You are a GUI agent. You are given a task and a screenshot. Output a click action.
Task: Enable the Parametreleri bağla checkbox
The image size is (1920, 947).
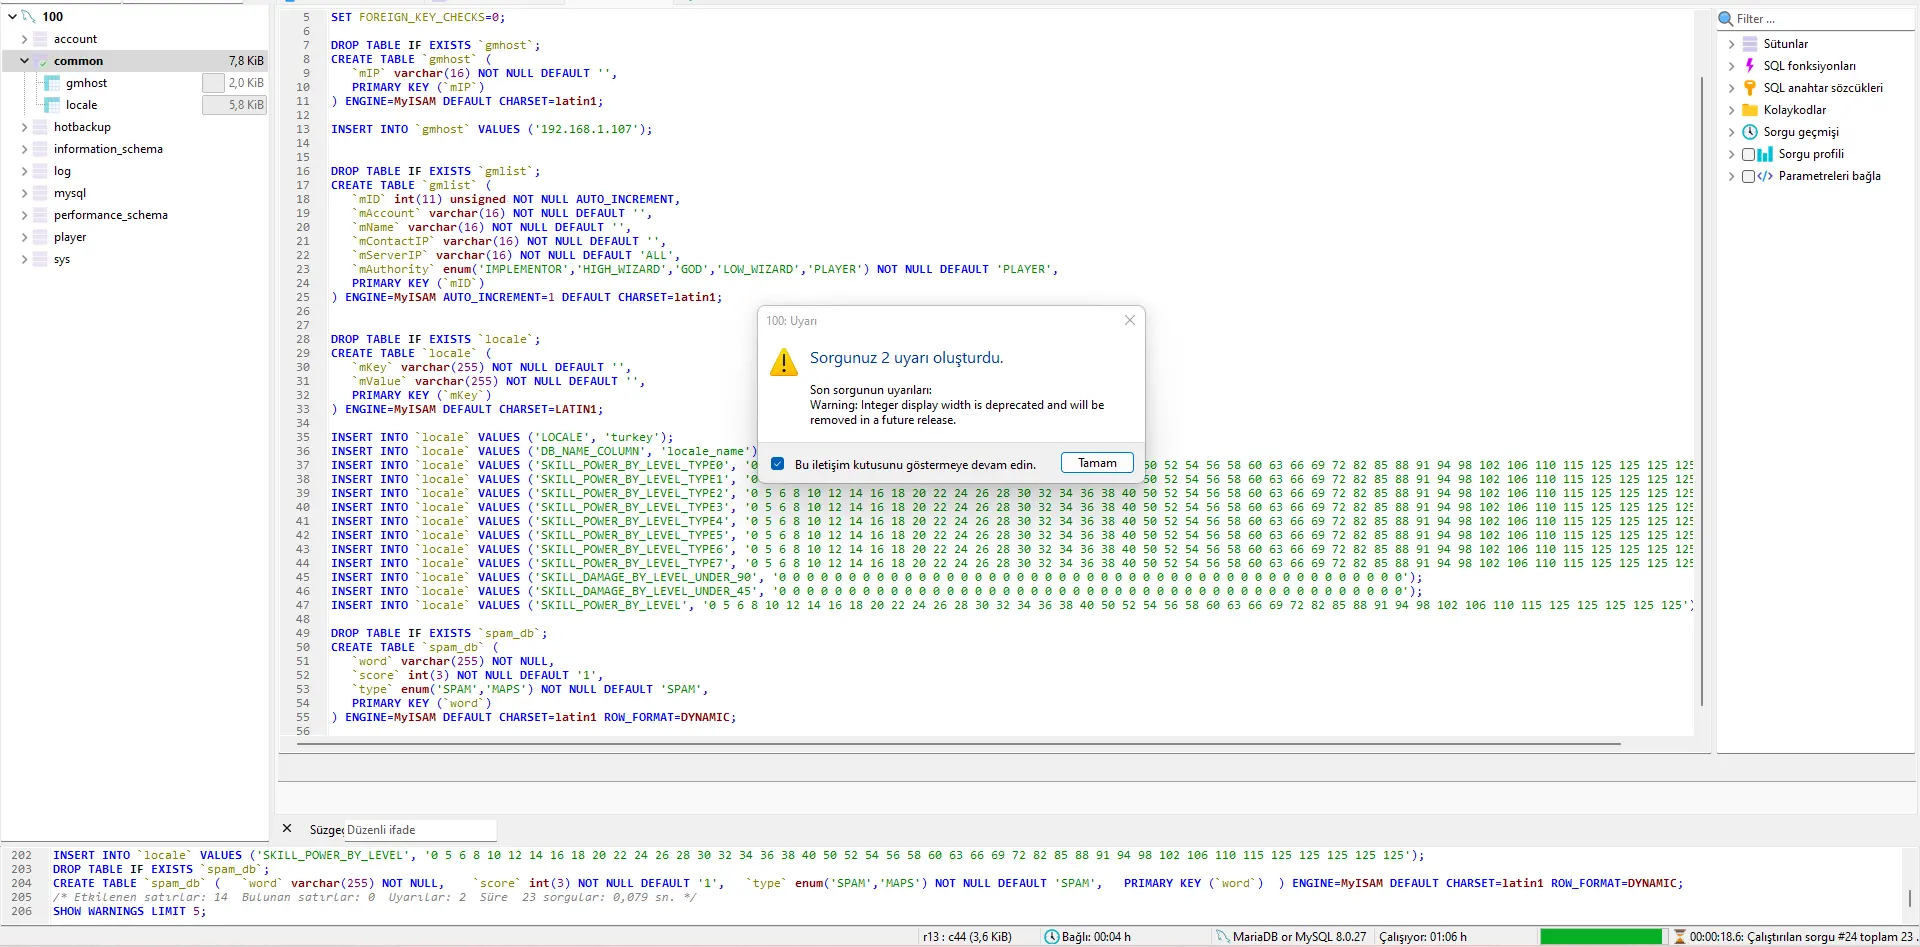pos(1748,176)
